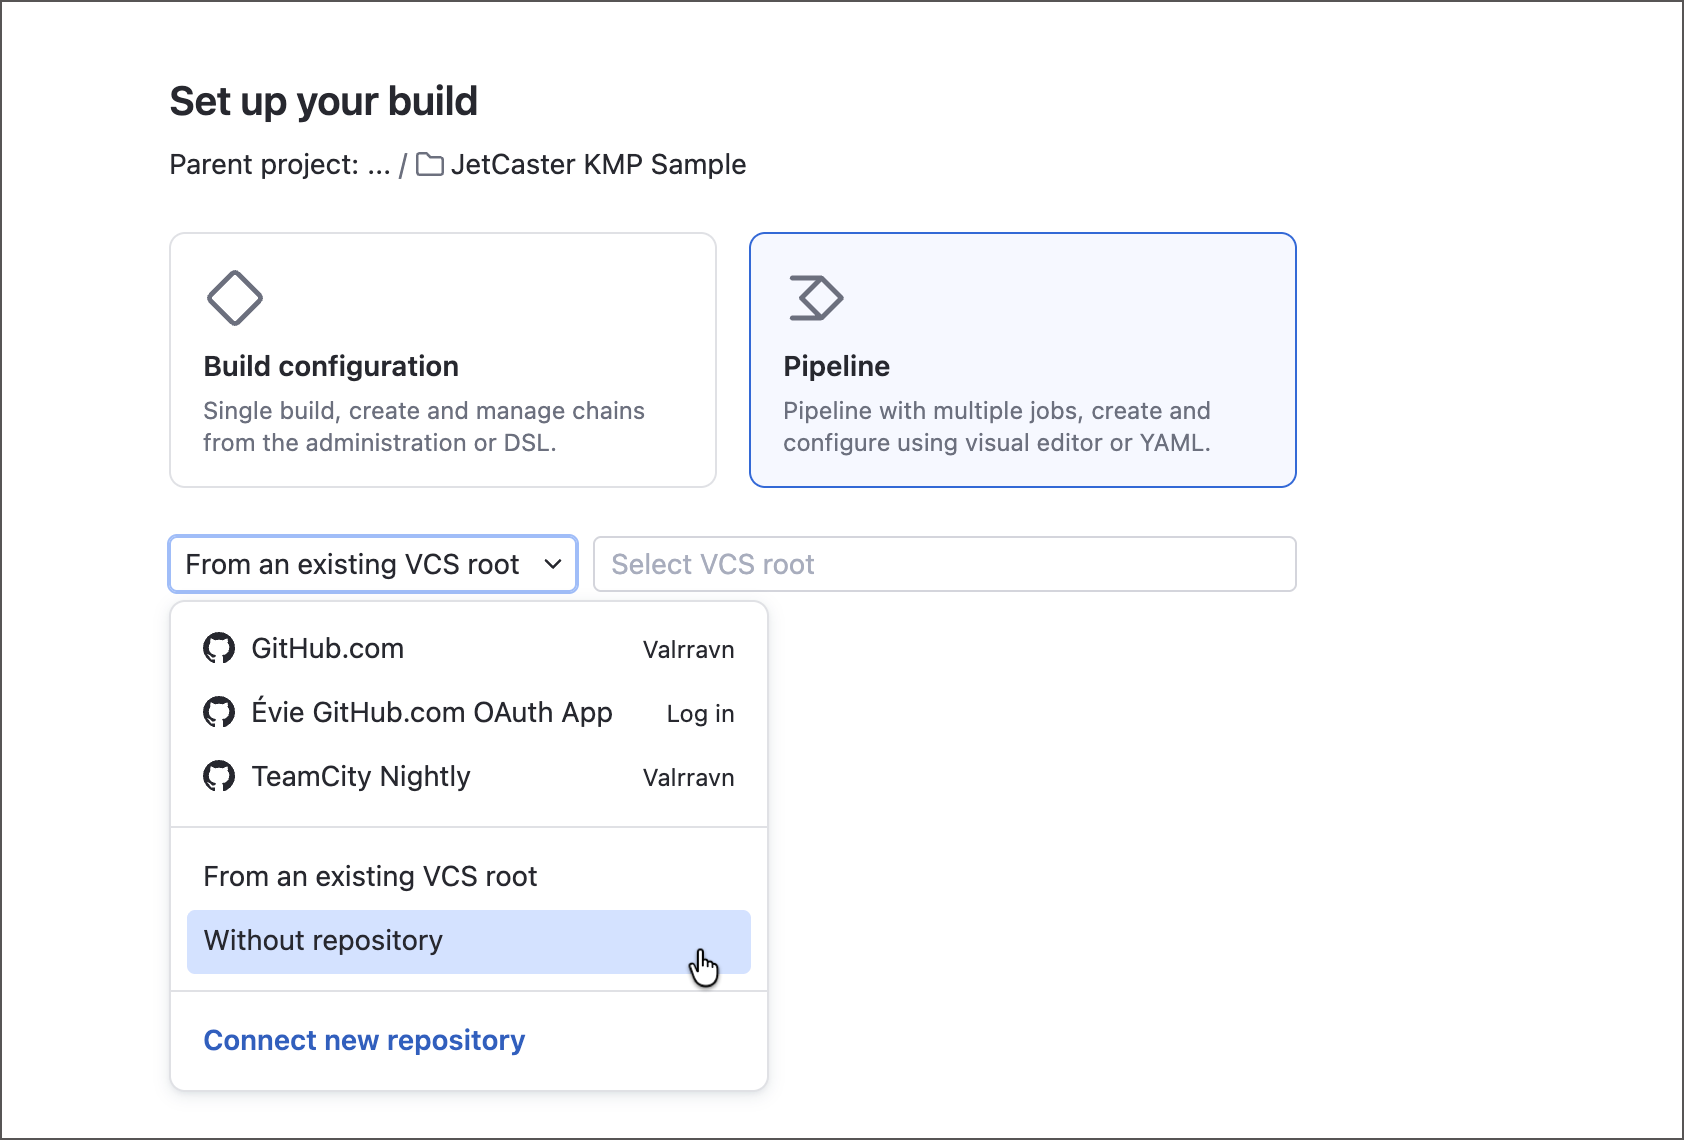Choose TeamCity Nightly connection

tap(469, 776)
